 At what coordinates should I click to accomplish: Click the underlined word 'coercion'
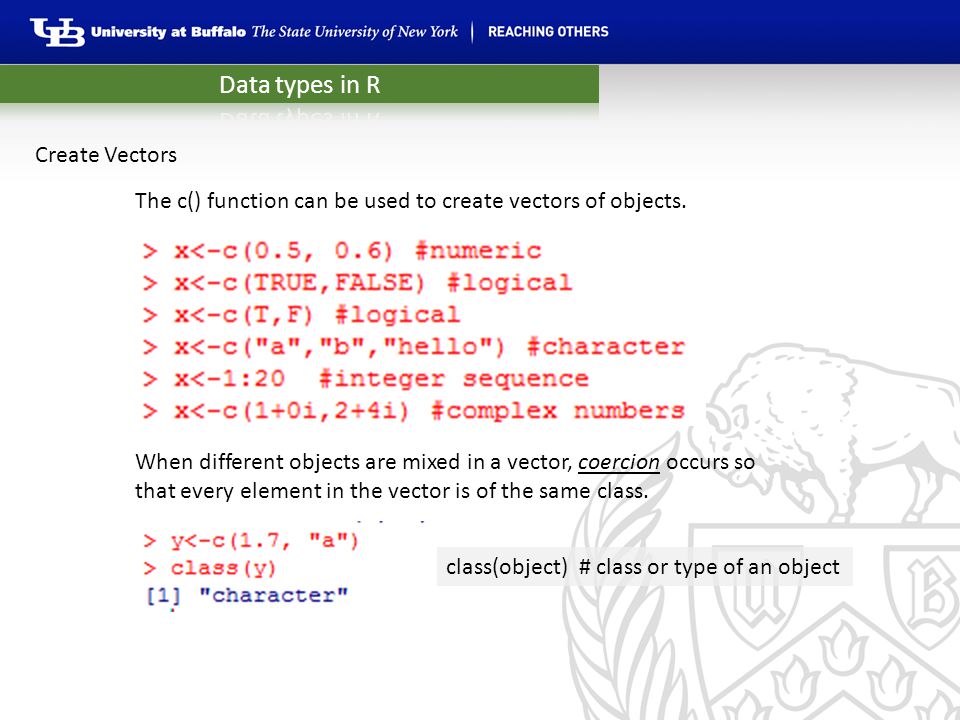(618, 462)
